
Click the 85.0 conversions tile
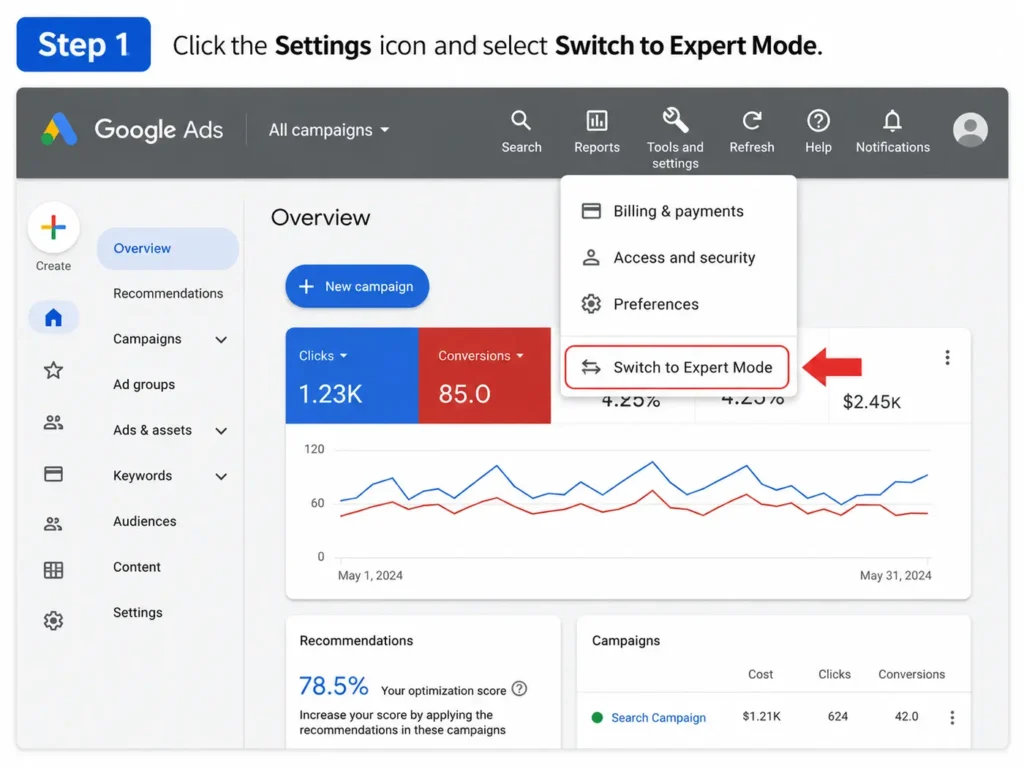click(484, 376)
